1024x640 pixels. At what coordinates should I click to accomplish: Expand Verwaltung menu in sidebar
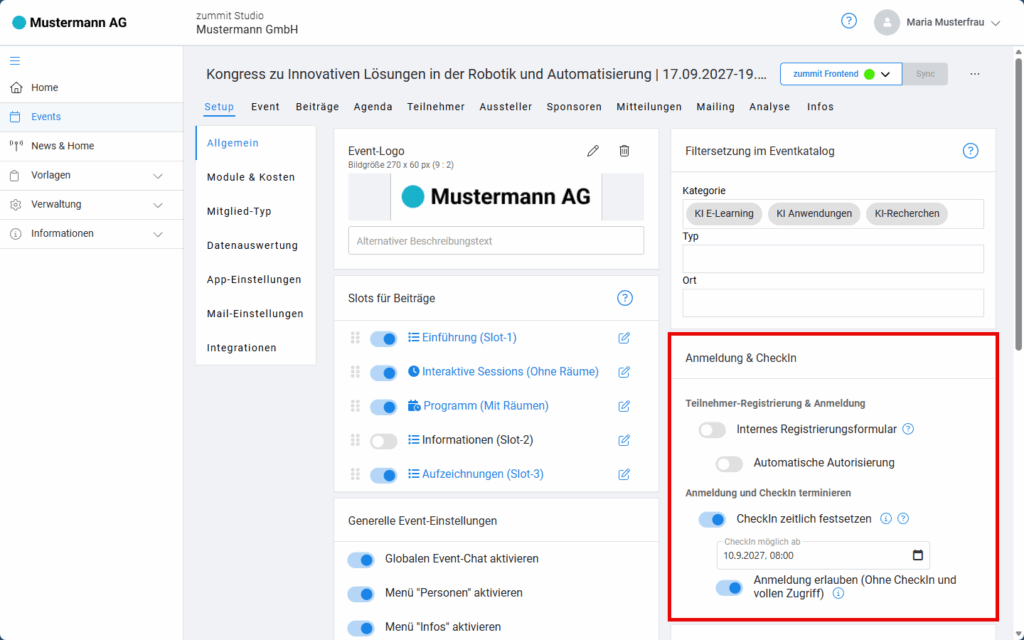157,205
